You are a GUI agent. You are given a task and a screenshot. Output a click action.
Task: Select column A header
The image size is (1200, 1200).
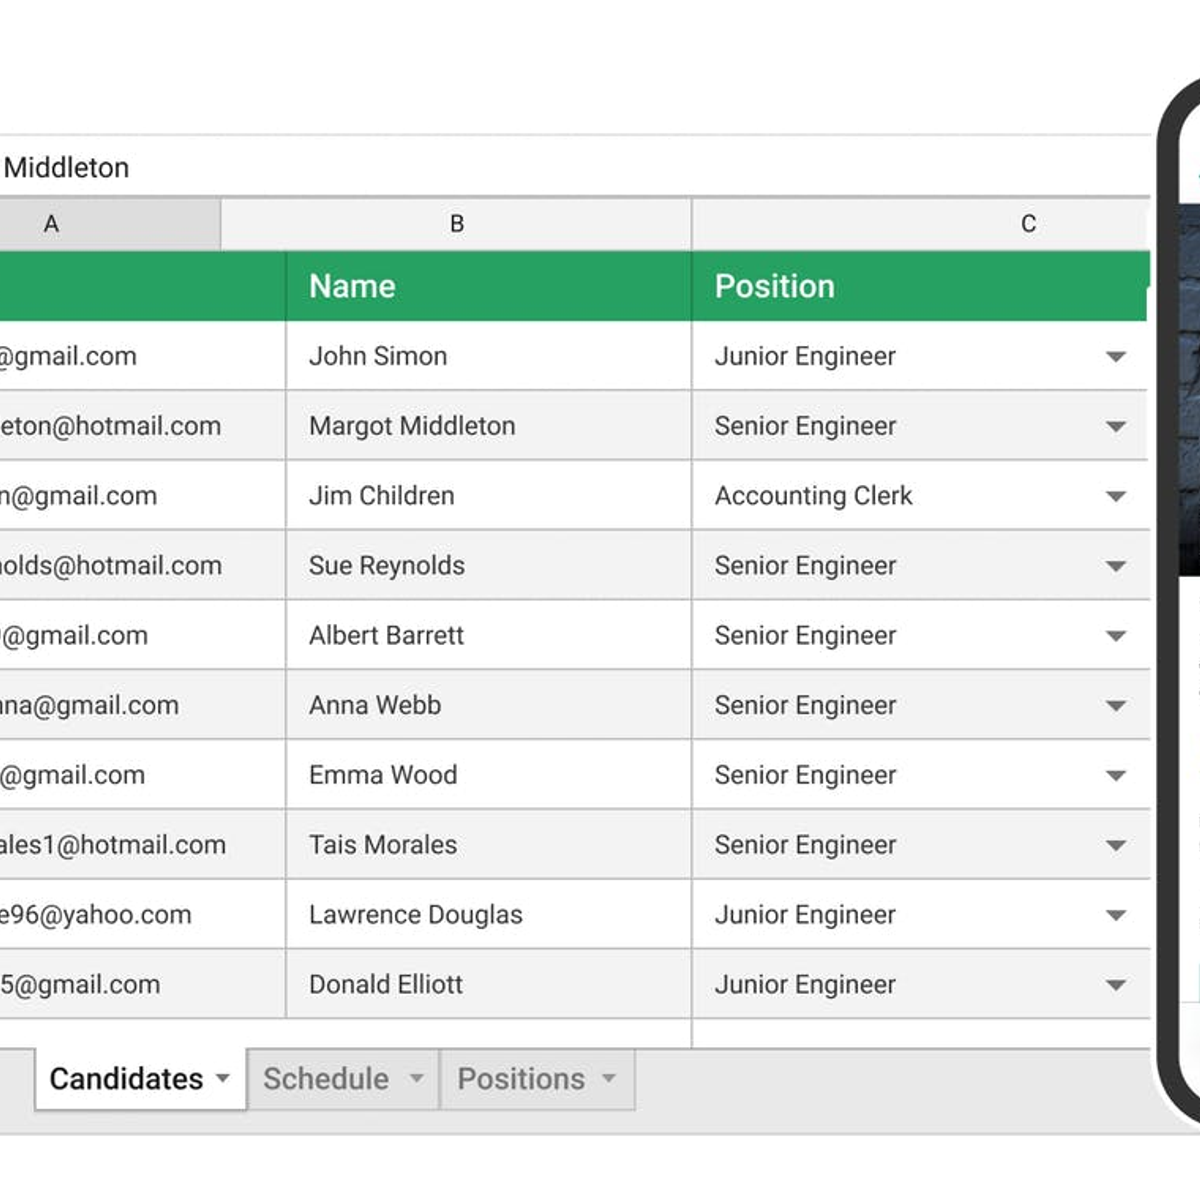51,223
